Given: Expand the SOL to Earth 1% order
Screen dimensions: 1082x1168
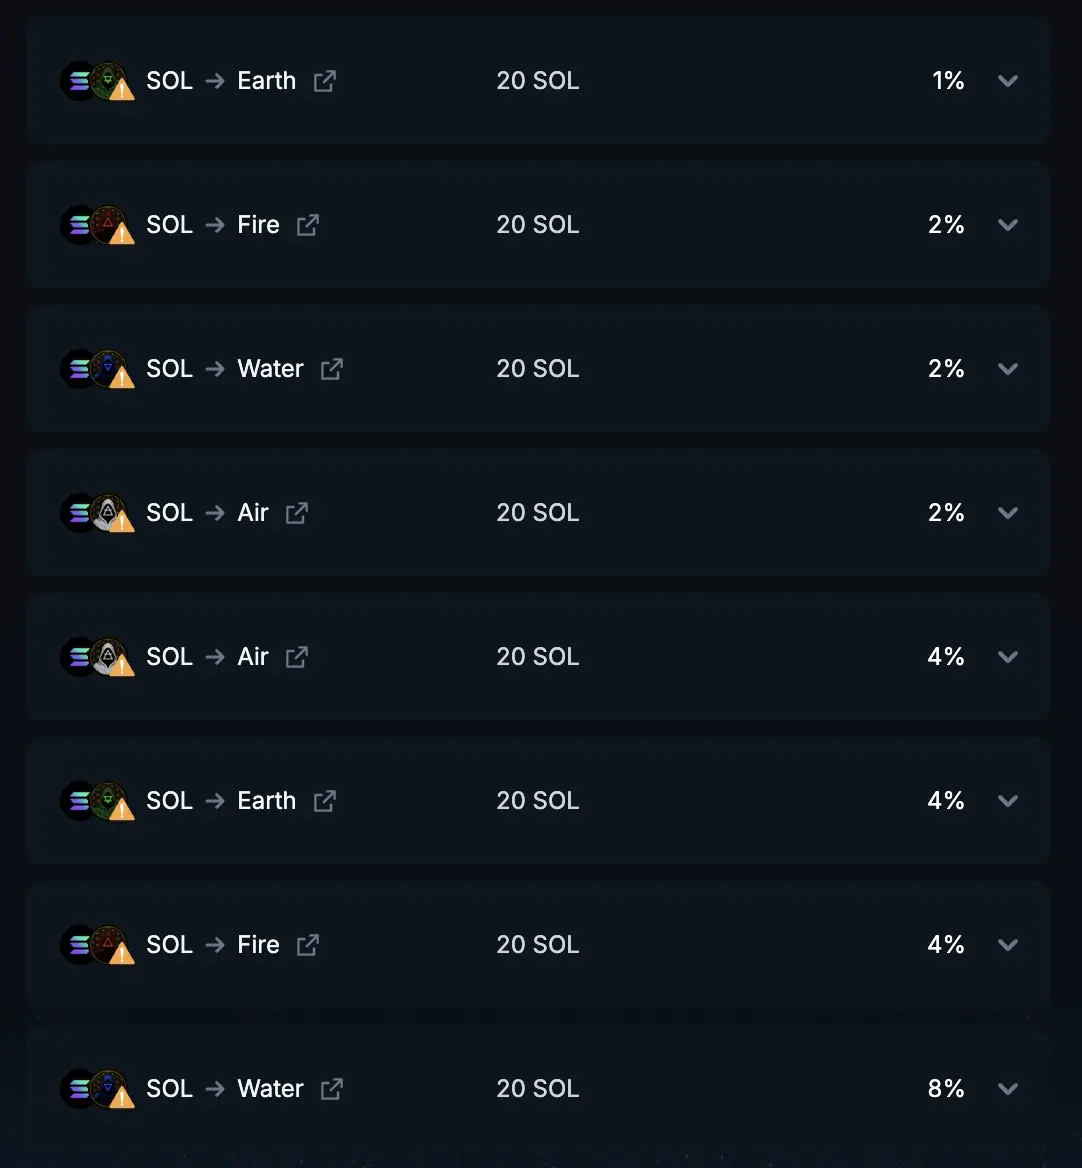Looking at the screenshot, I should coord(1008,80).
